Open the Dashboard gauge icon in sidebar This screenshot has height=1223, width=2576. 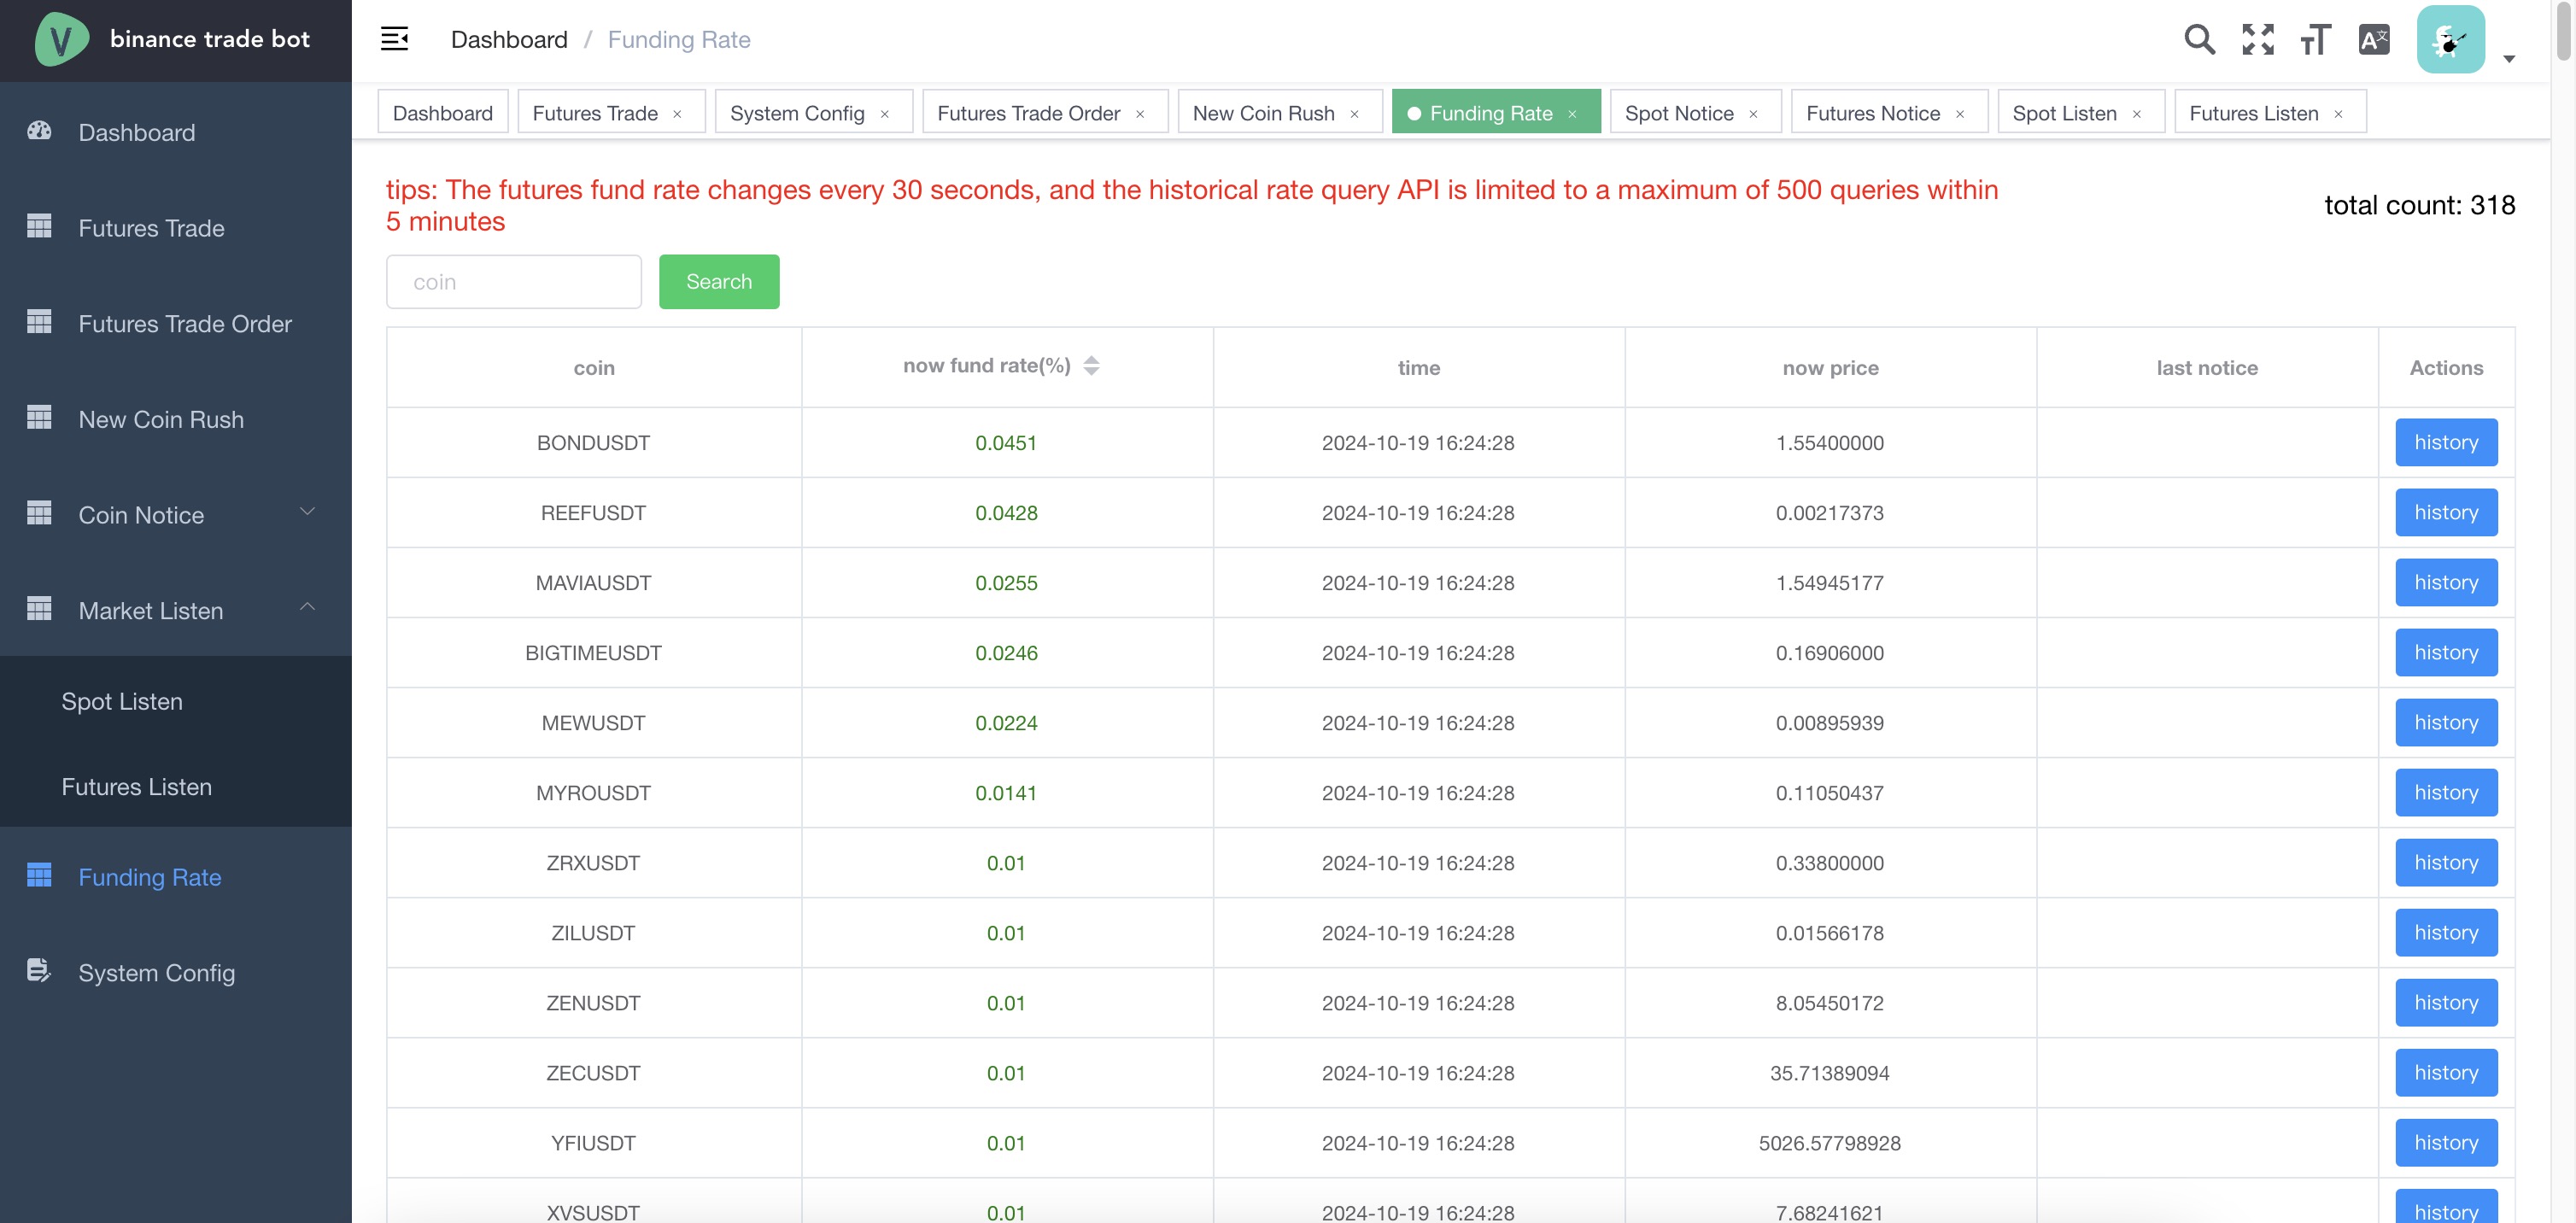point(39,131)
